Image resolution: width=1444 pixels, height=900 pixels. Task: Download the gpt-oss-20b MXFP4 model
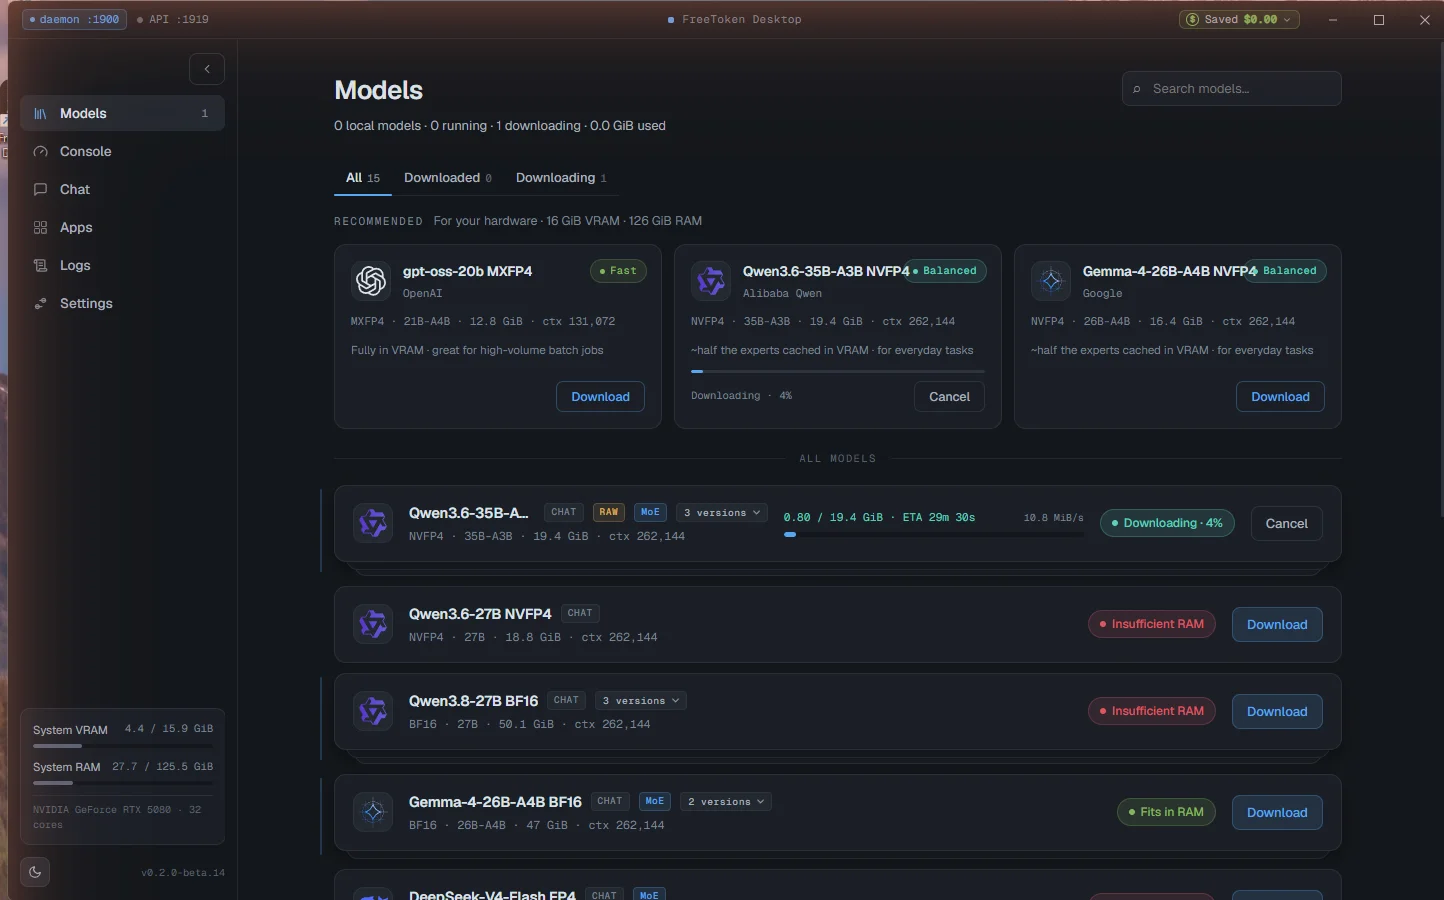(x=600, y=397)
